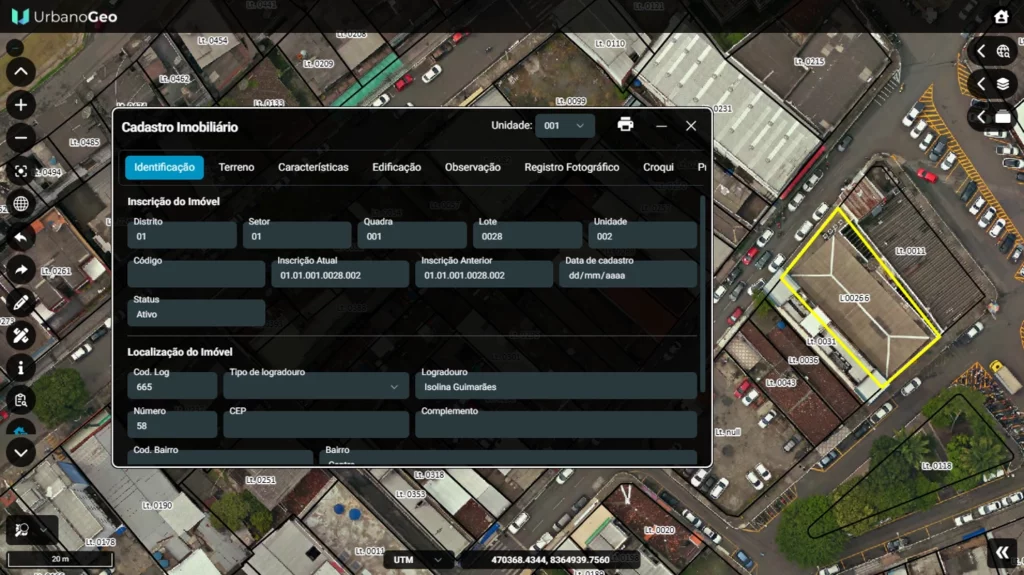Click the information identify tool

click(x=21, y=368)
